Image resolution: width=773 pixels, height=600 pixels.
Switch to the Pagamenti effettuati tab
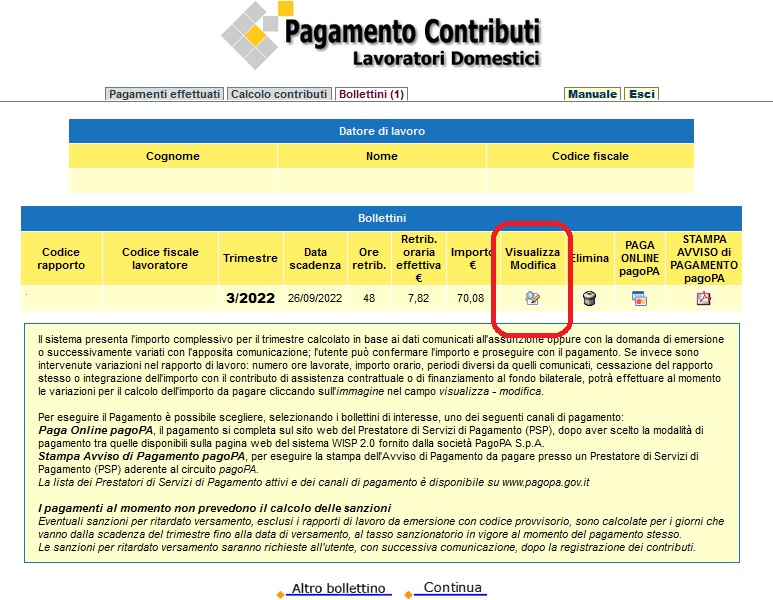click(164, 94)
